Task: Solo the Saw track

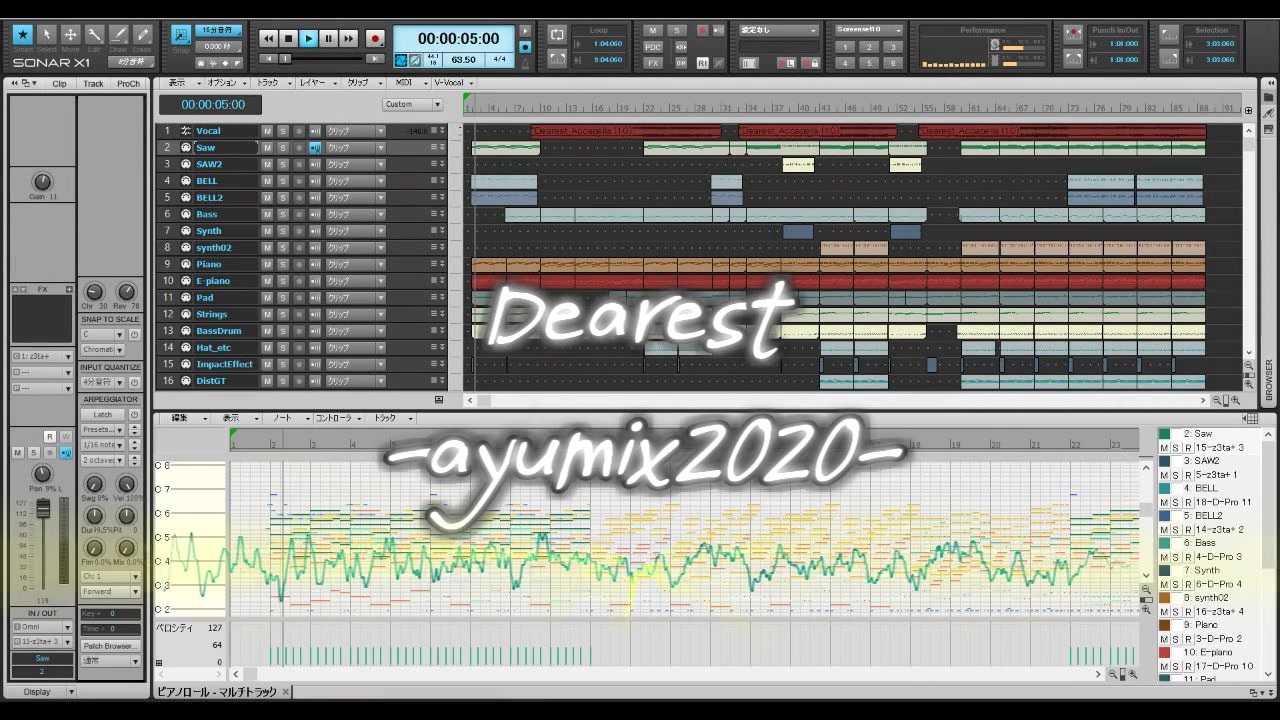Action: 282,148
